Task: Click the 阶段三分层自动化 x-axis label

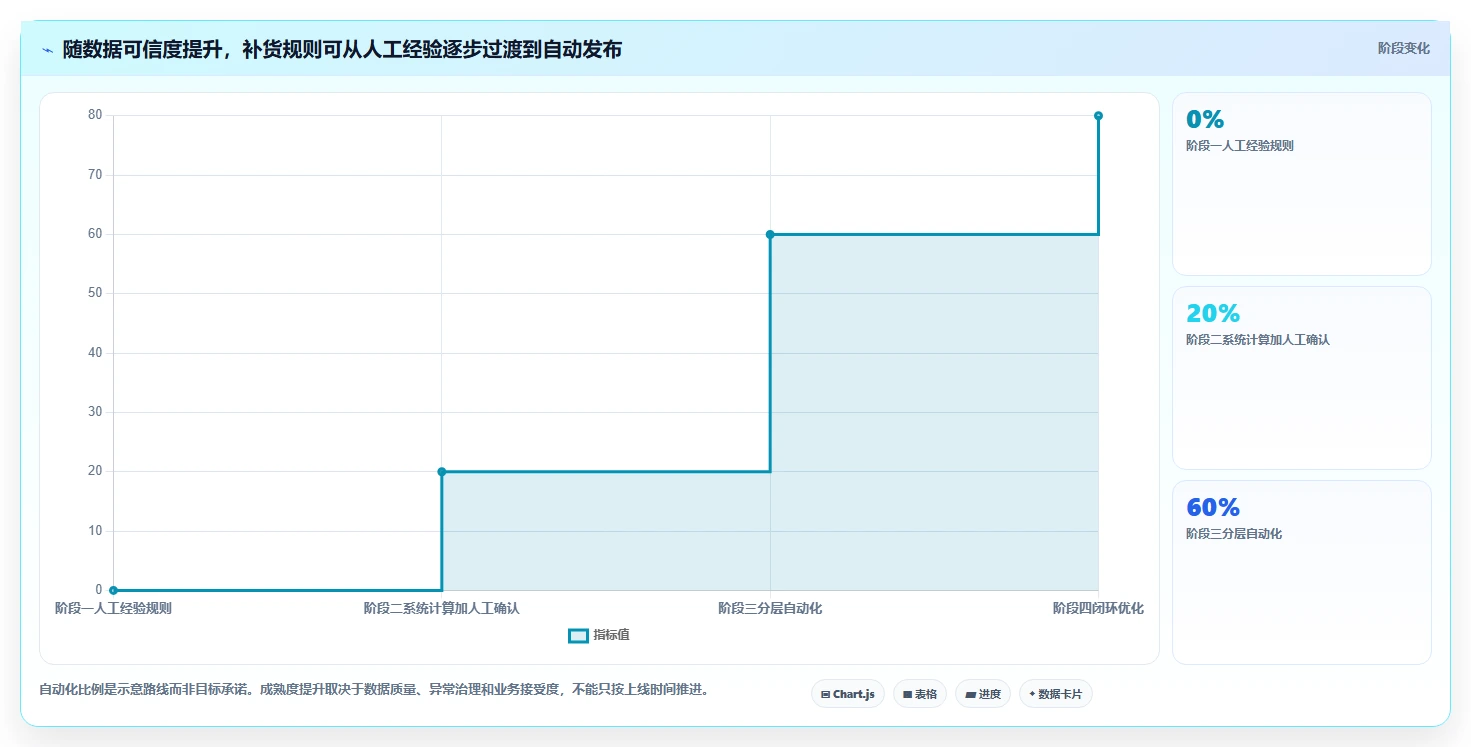Action: tap(770, 608)
